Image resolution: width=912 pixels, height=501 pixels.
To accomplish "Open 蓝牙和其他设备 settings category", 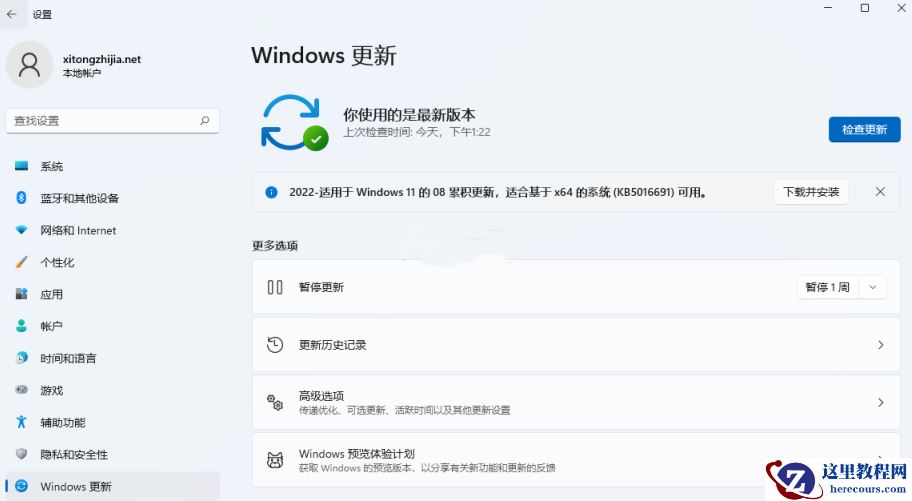I will (112, 198).
